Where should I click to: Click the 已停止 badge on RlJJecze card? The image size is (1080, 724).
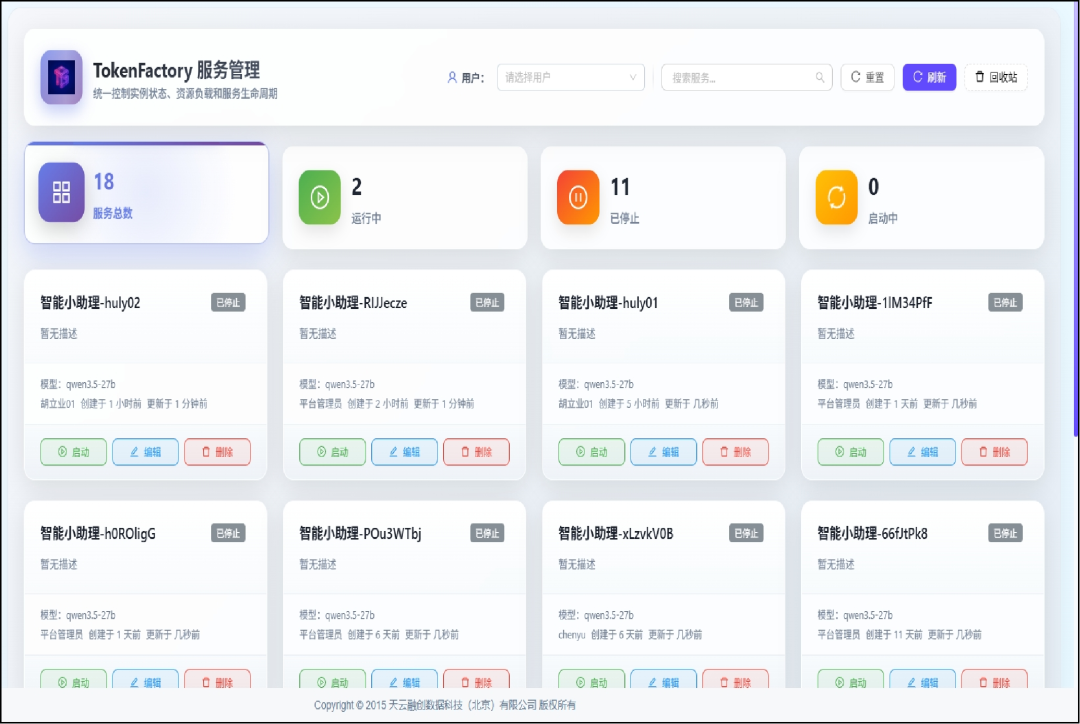pos(487,302)
